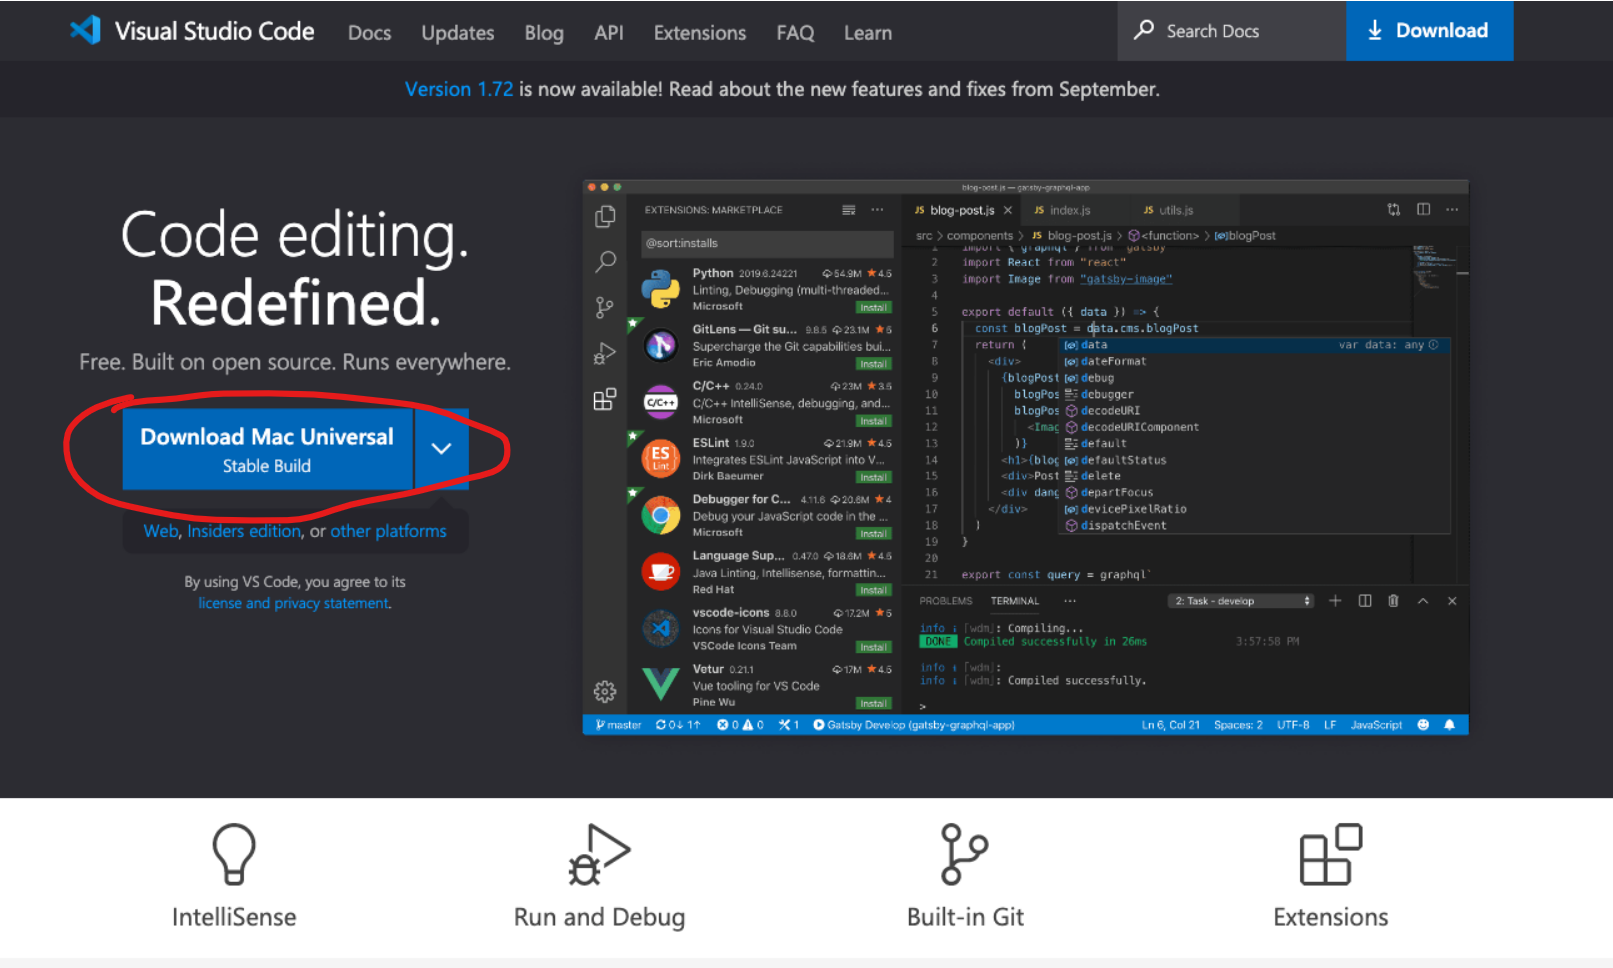Click the 'dateFormat' autocomplete suggestion
This screenshot has width=1613, height=968.
click(x=1114, y=361)
